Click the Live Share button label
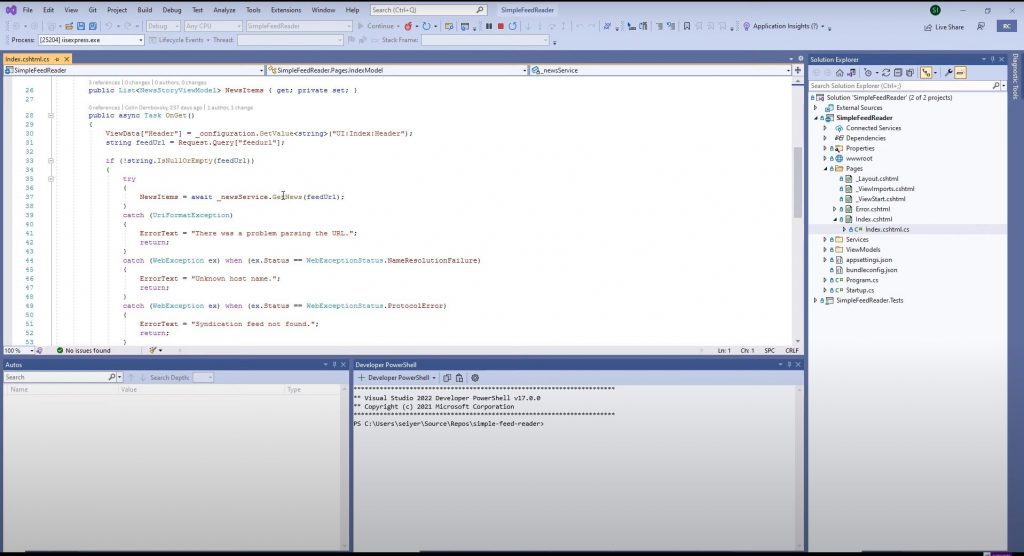Viewport: 1024px width, 556px height. point(950,27)
